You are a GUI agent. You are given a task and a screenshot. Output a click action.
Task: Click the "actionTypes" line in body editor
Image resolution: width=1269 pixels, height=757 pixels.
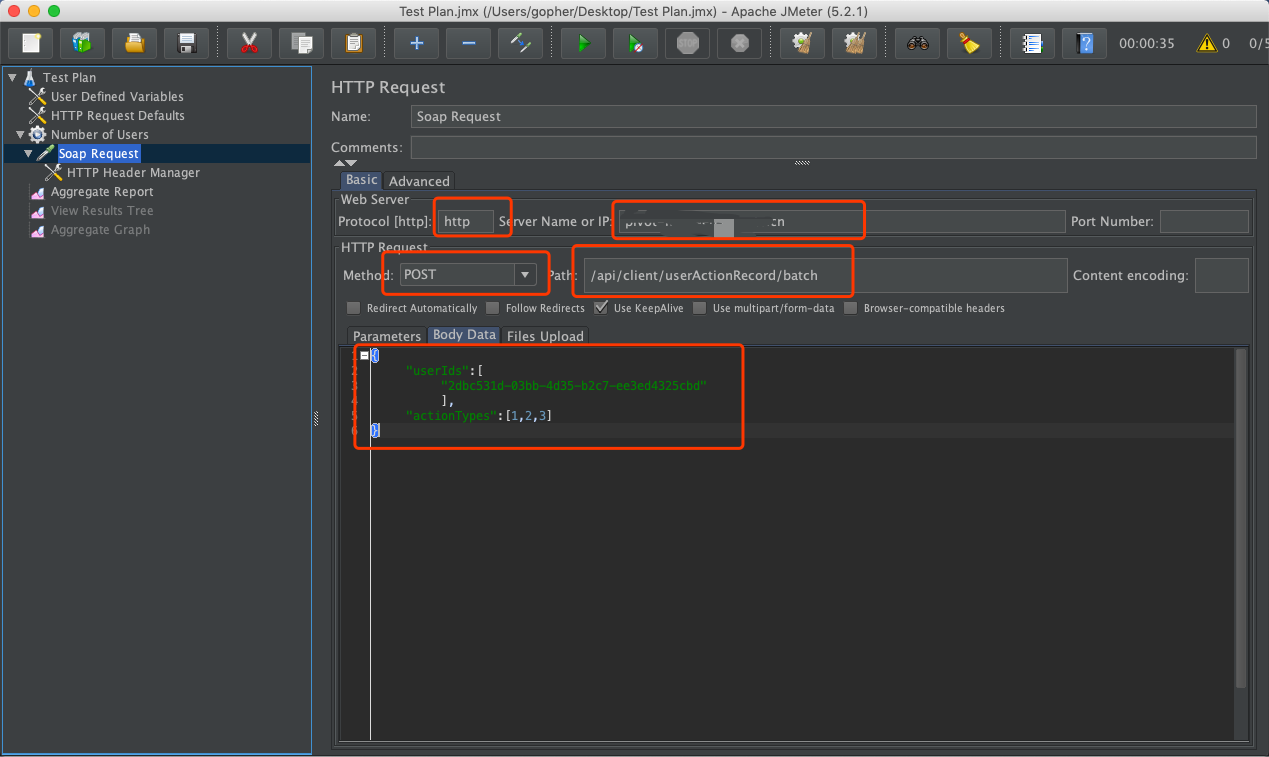tap(478, 414)
